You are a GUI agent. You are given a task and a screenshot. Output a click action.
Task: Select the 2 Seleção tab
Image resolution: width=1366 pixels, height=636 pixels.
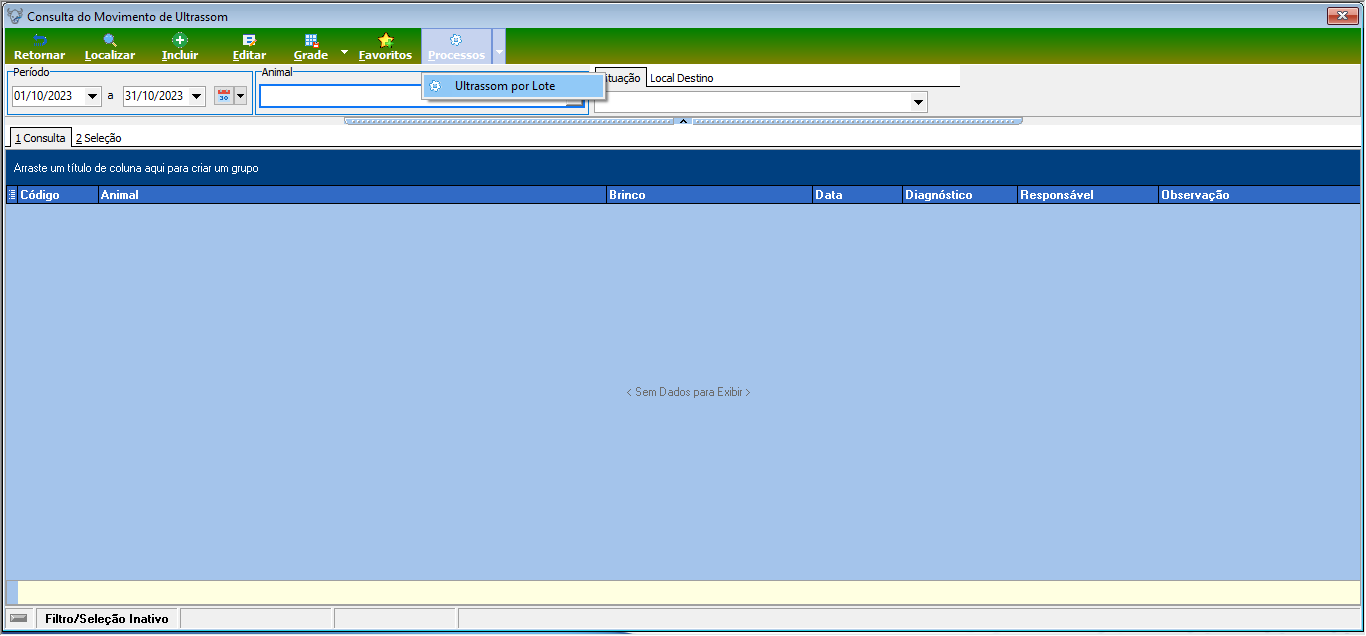point(98,138)
